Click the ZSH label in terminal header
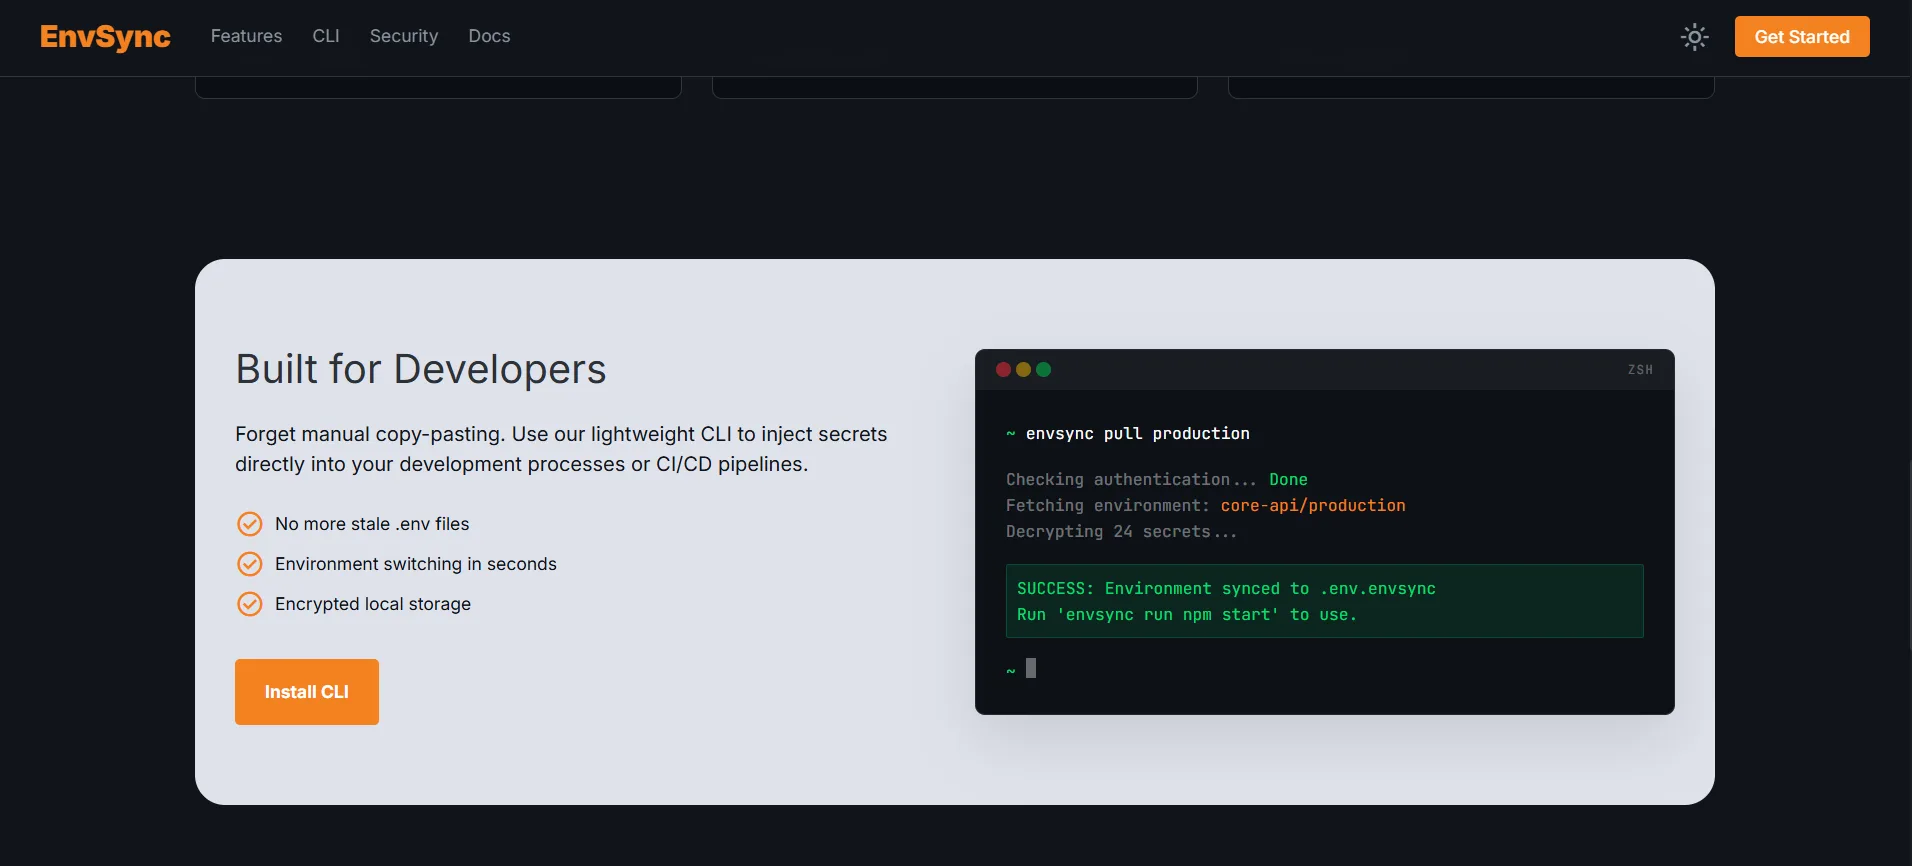1912x866 pixels. pyautogui.click(x=1640, y=370)
